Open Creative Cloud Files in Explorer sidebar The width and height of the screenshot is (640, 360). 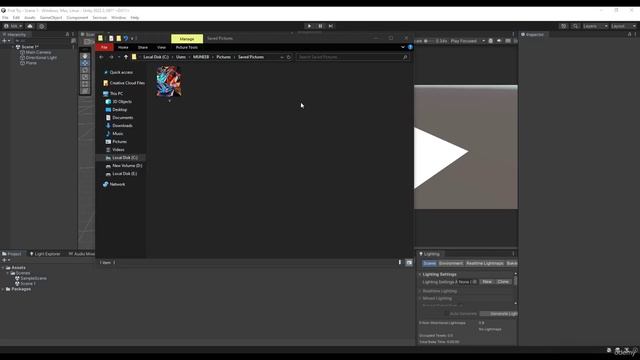(124, 83)
